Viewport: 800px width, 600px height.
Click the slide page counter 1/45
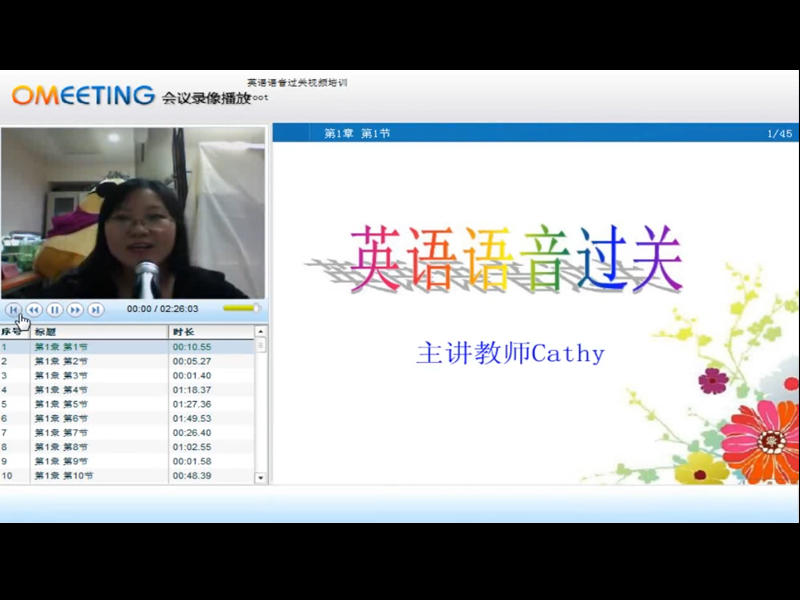click(x=779, y=133)
